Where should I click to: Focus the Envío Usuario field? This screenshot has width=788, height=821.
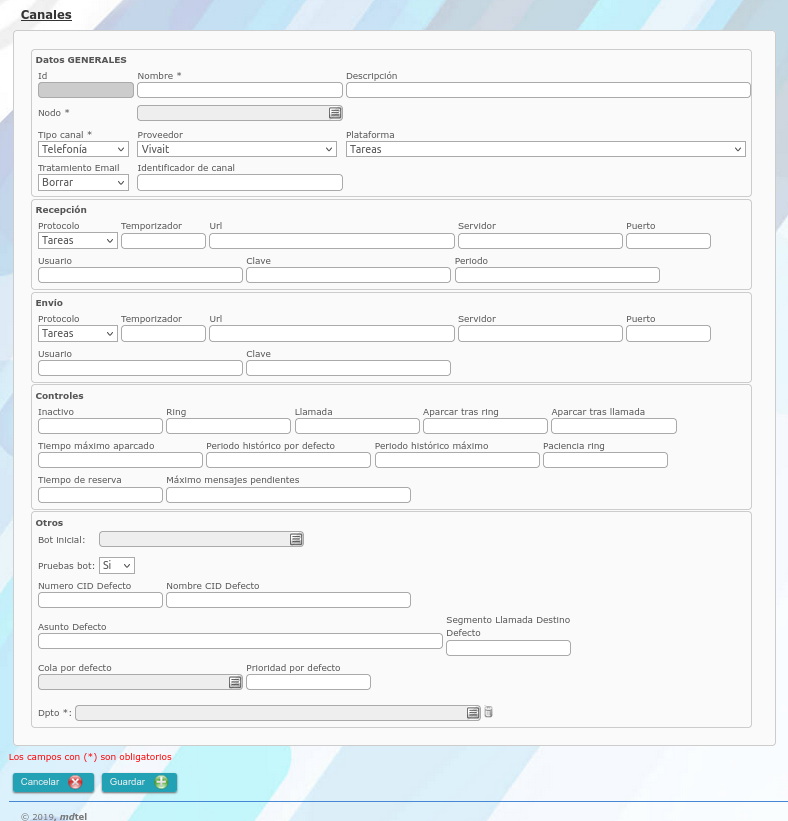click(x=140, y=368)
